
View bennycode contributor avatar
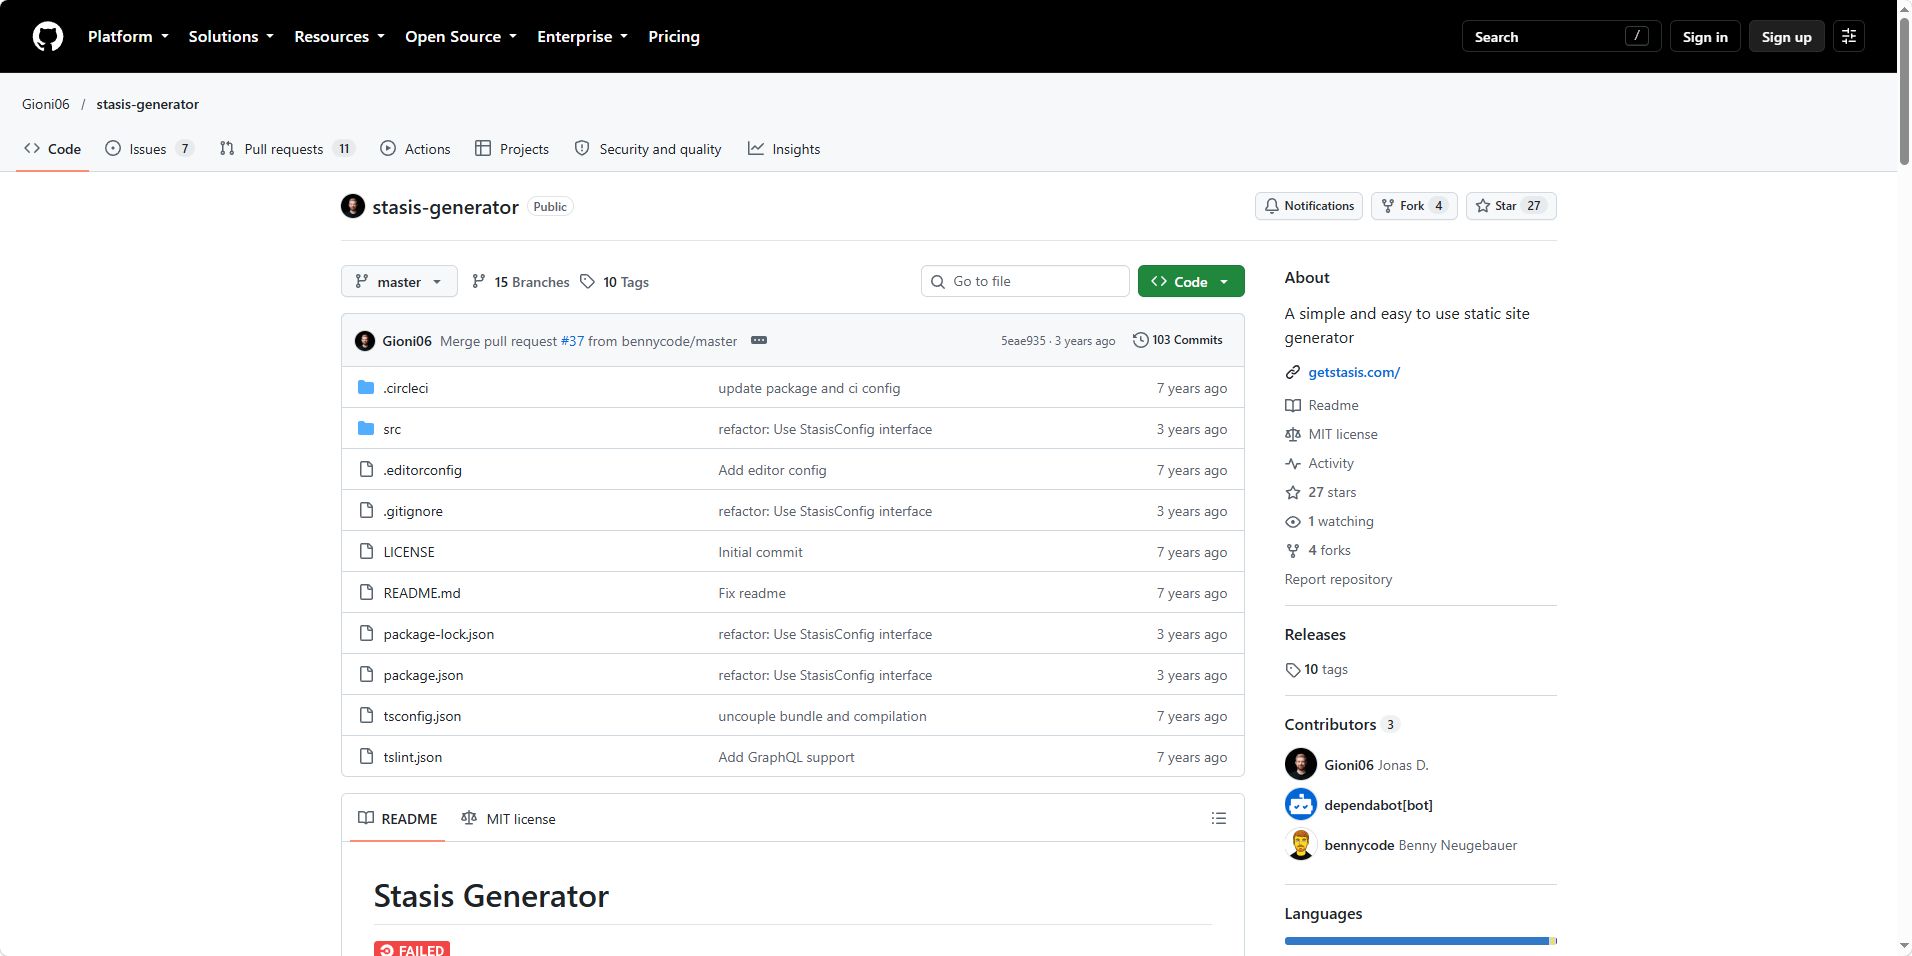1301,844
